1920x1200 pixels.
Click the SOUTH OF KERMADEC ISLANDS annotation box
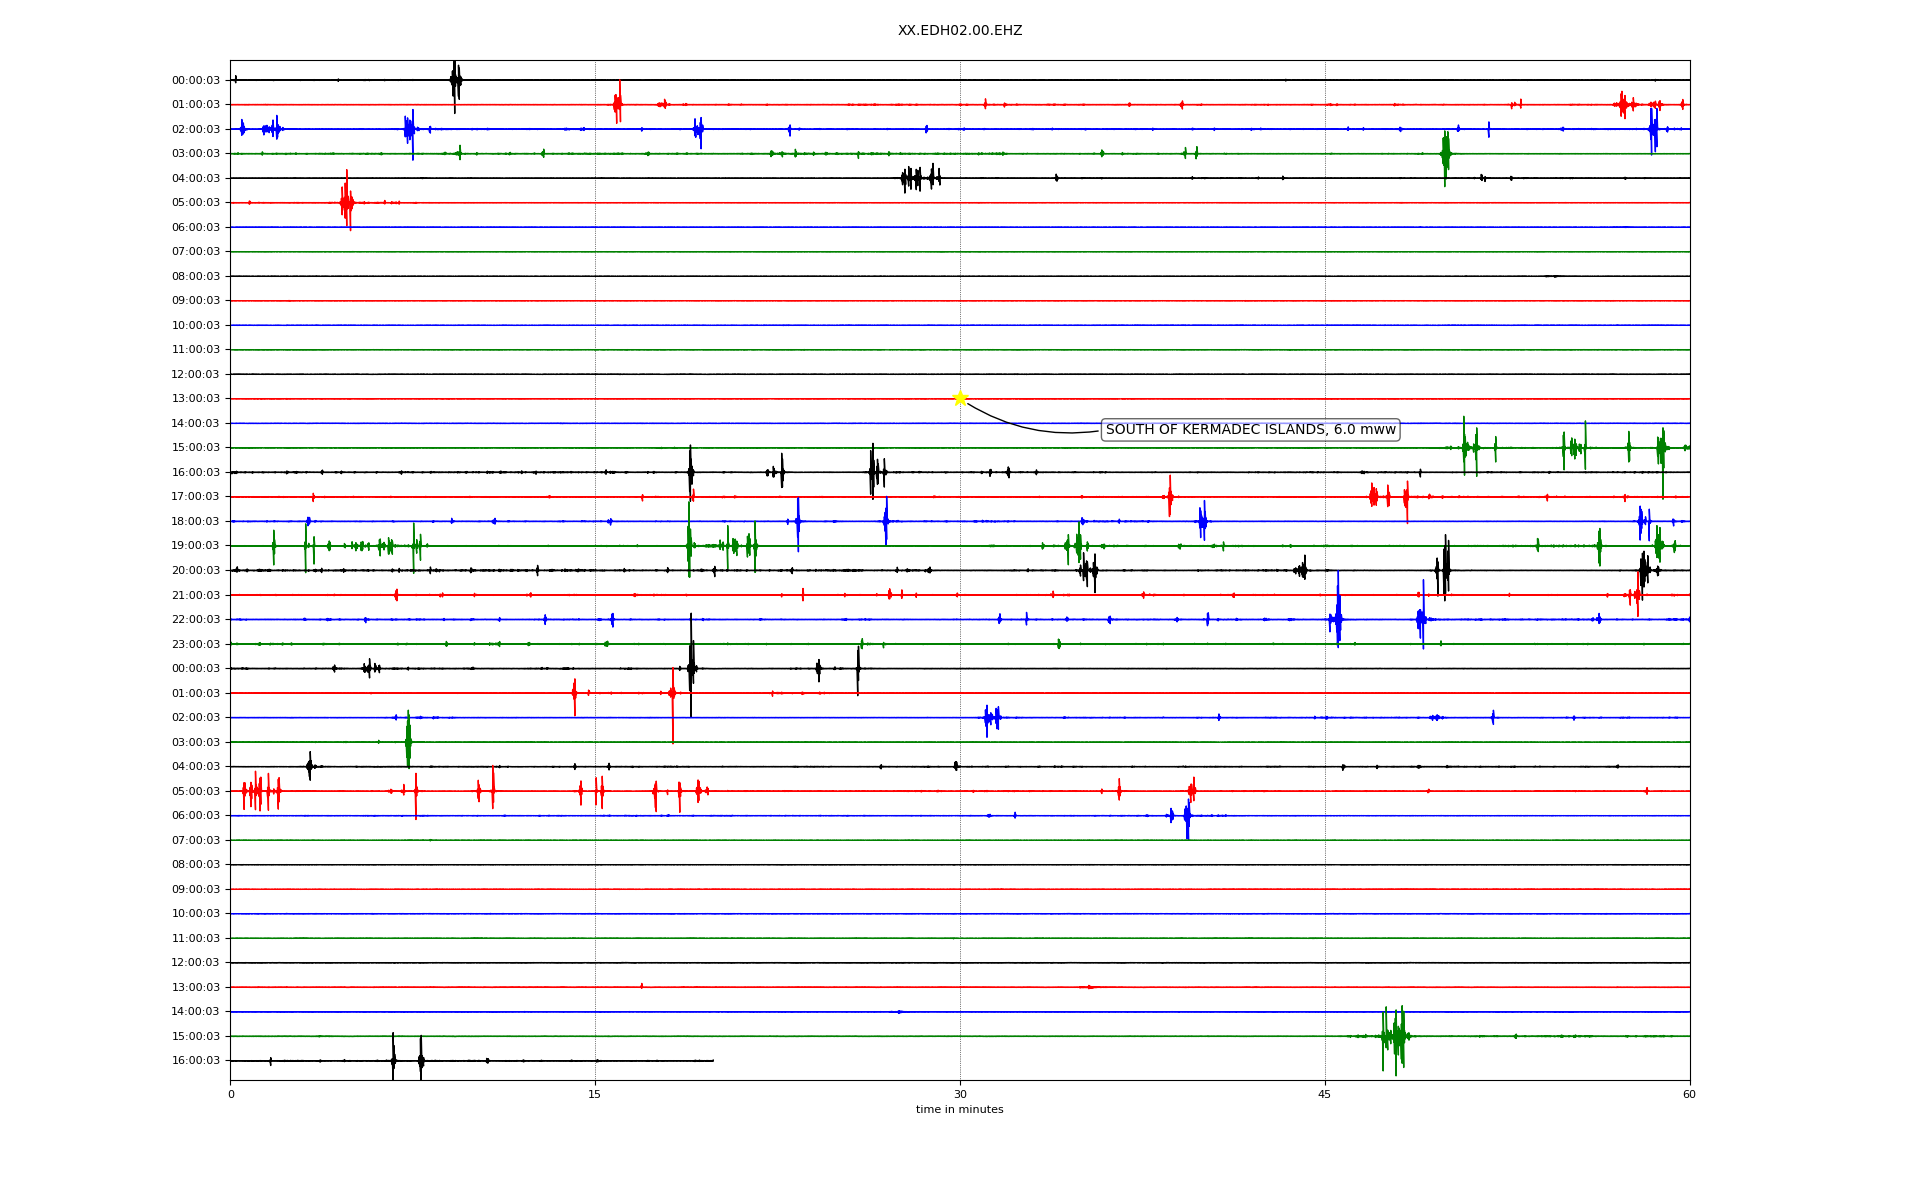pyautogui.click(x=1250, y=430)
